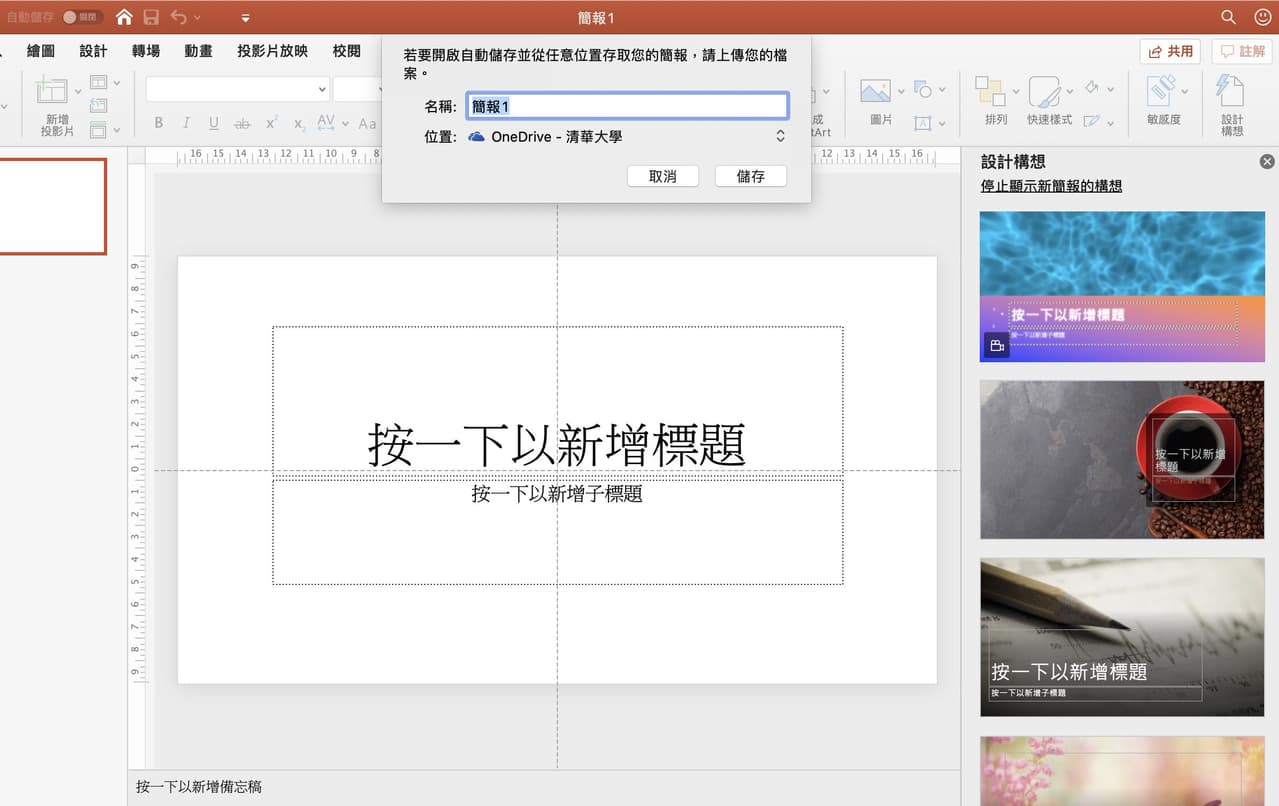Click the Sensitivity (敏感度) icon

1162,90
